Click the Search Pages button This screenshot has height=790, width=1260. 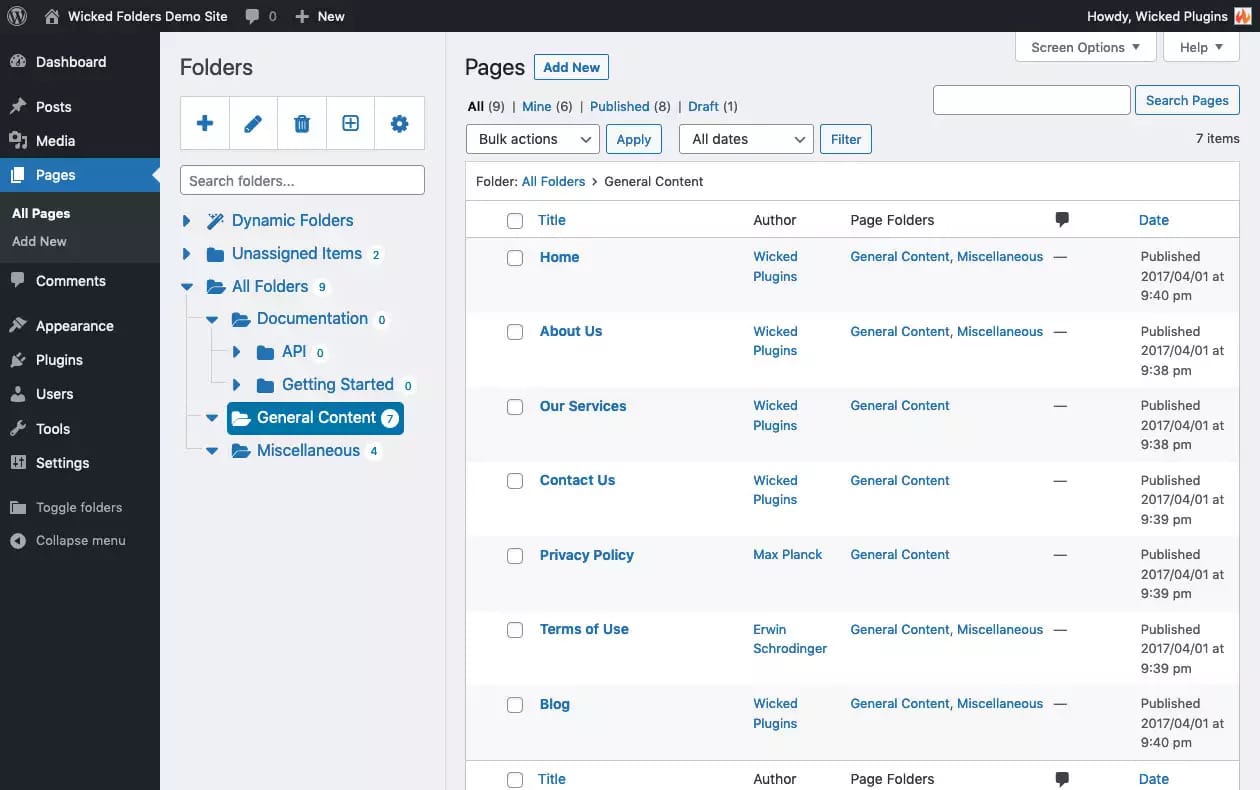click(x=1187, y=99)
